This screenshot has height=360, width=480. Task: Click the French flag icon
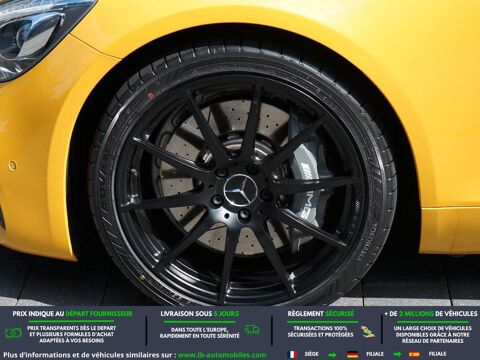[x=293, y=354]
